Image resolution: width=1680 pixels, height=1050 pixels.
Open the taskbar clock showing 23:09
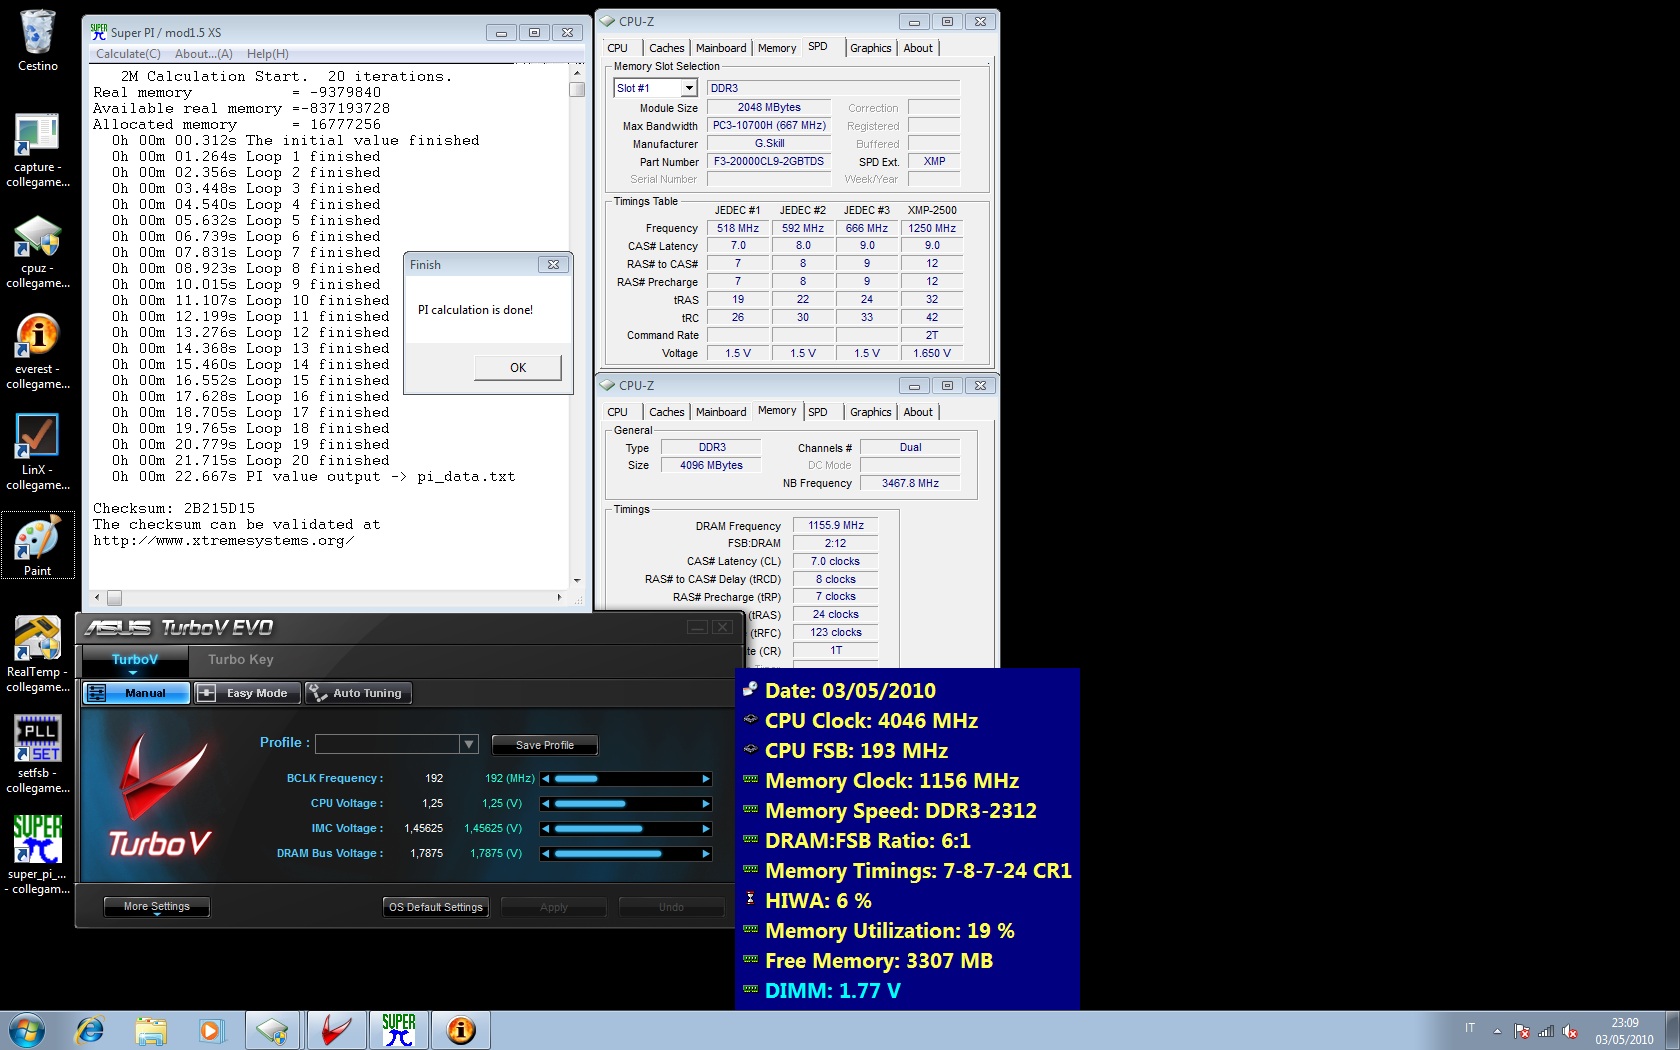click(x=1624, y=1031)
